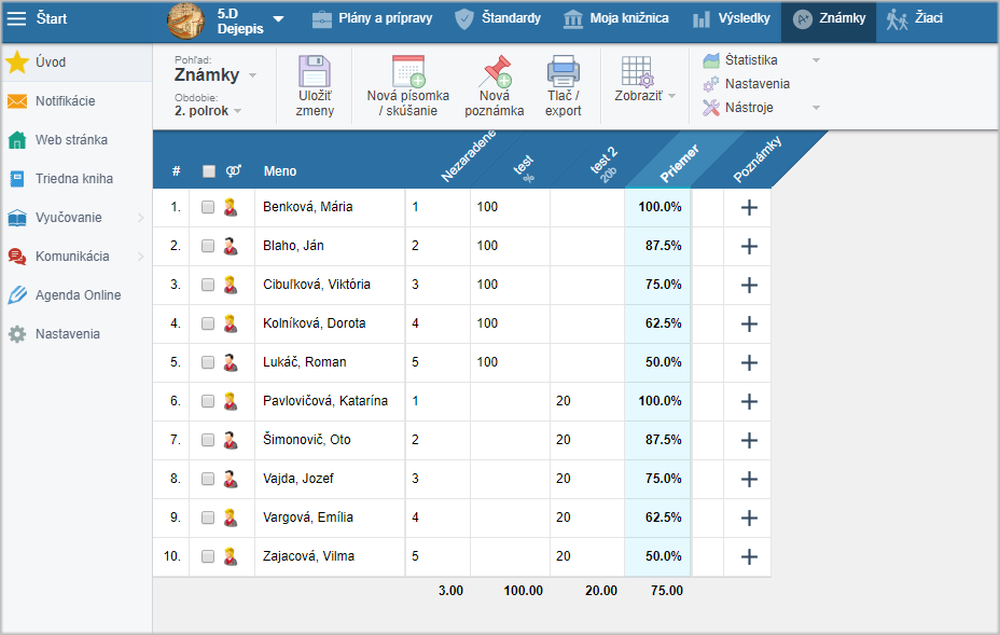This screenshot has height=635, width=1000.
Task: Sort by the Meno column header
Action: click(x=280, y=171)
